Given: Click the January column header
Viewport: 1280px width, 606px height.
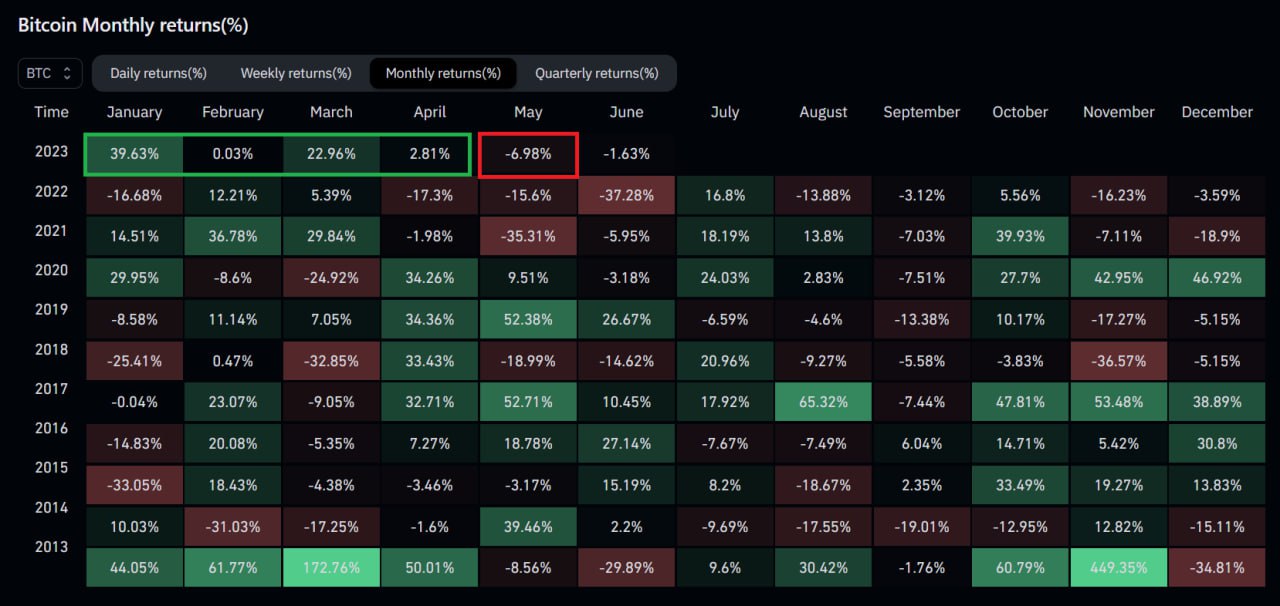Looking at the screenshot, I should (134, 112).
